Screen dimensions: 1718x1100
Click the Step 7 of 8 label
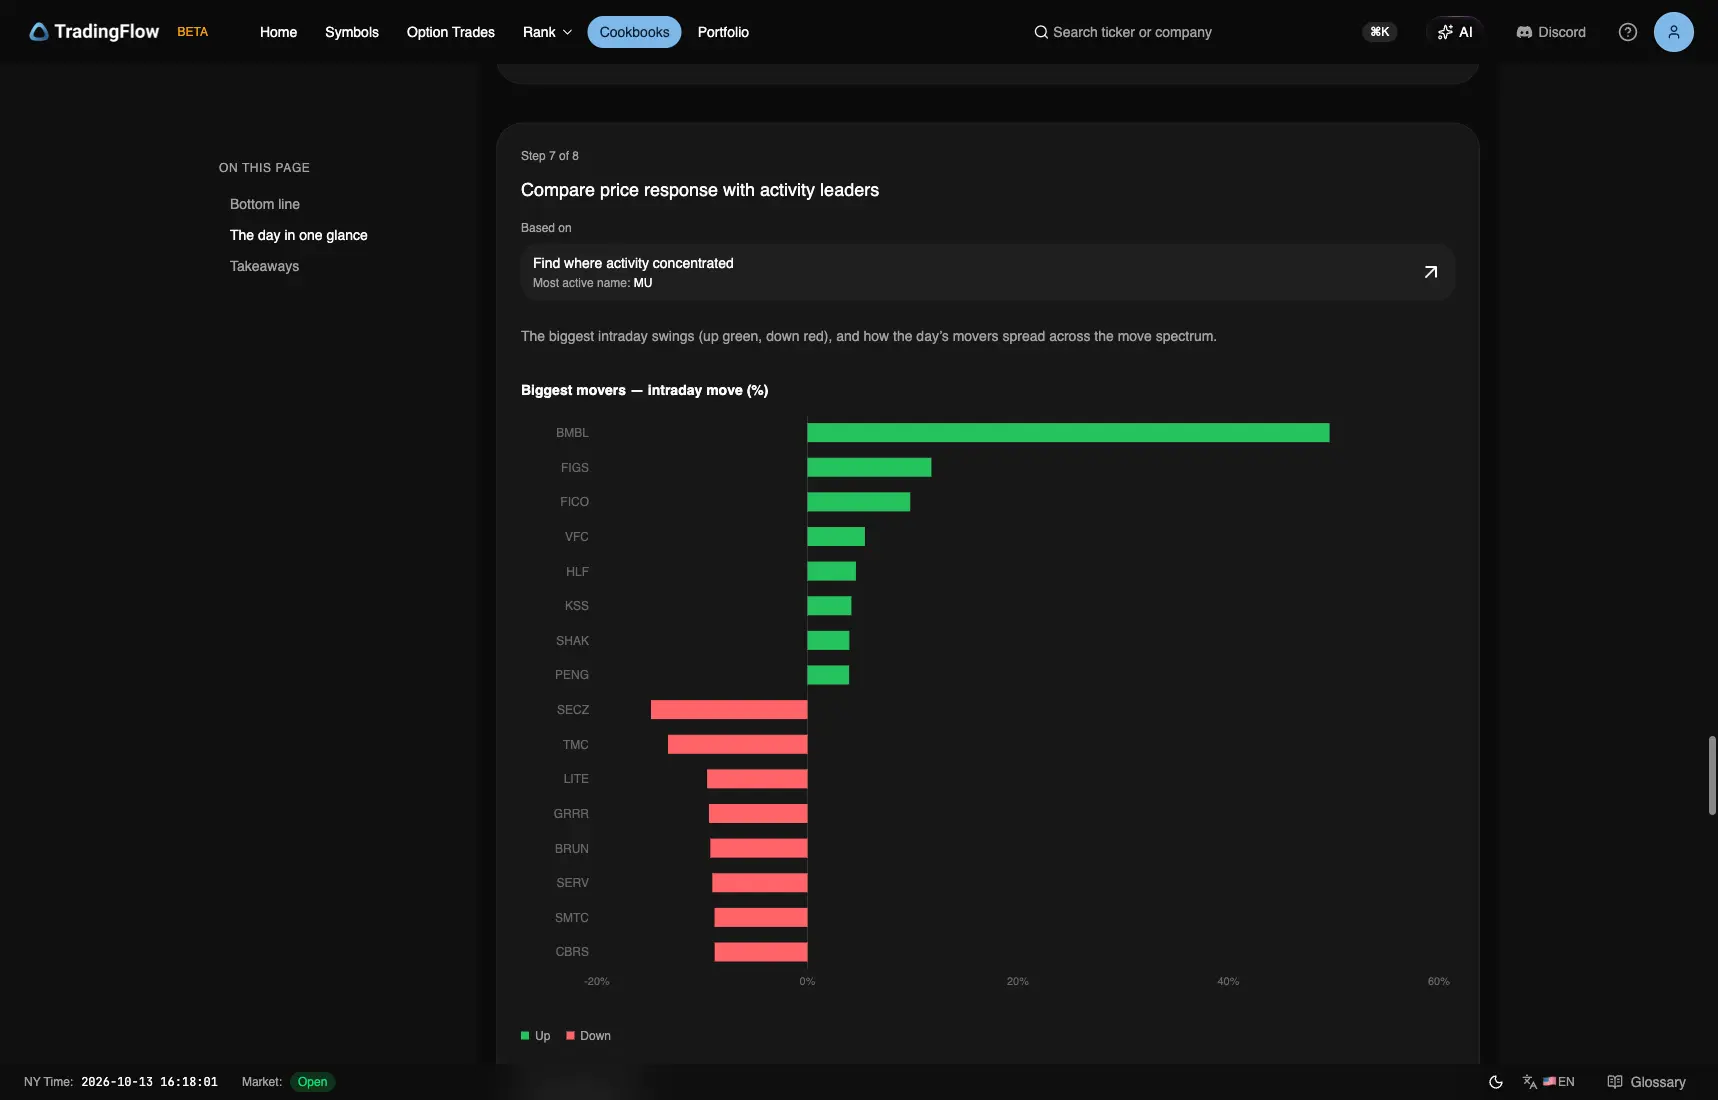tap(550, 156)
